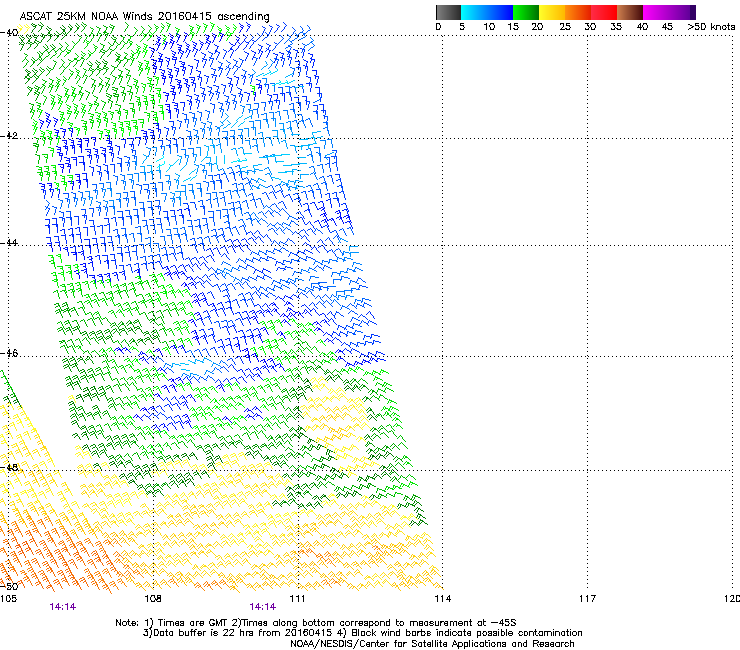Click the cyan 5-10 knots legend segment
Image resolution: width=740 pixels, height=650 pixels.
click(474, 12)
